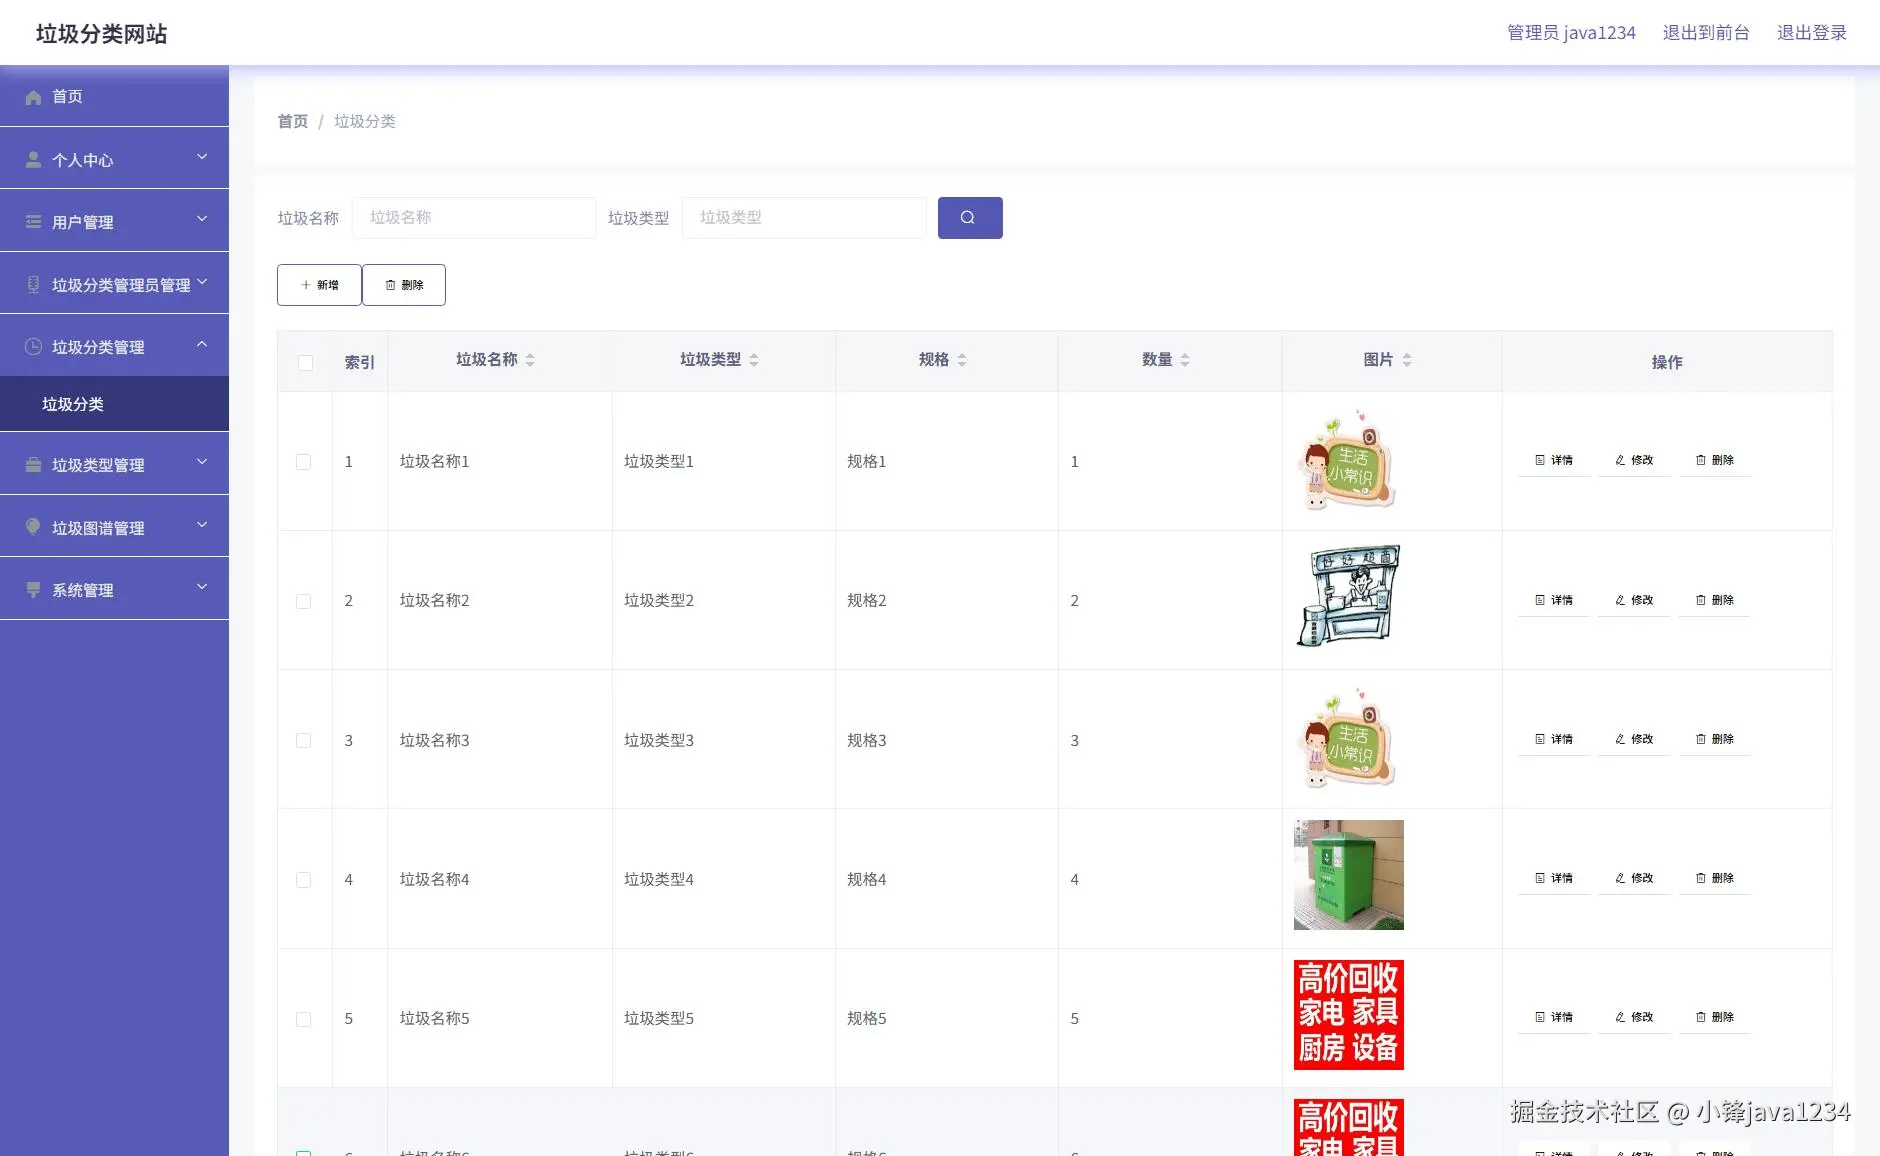Click 首页 in the breadcrumb

(x=293, y=121)
